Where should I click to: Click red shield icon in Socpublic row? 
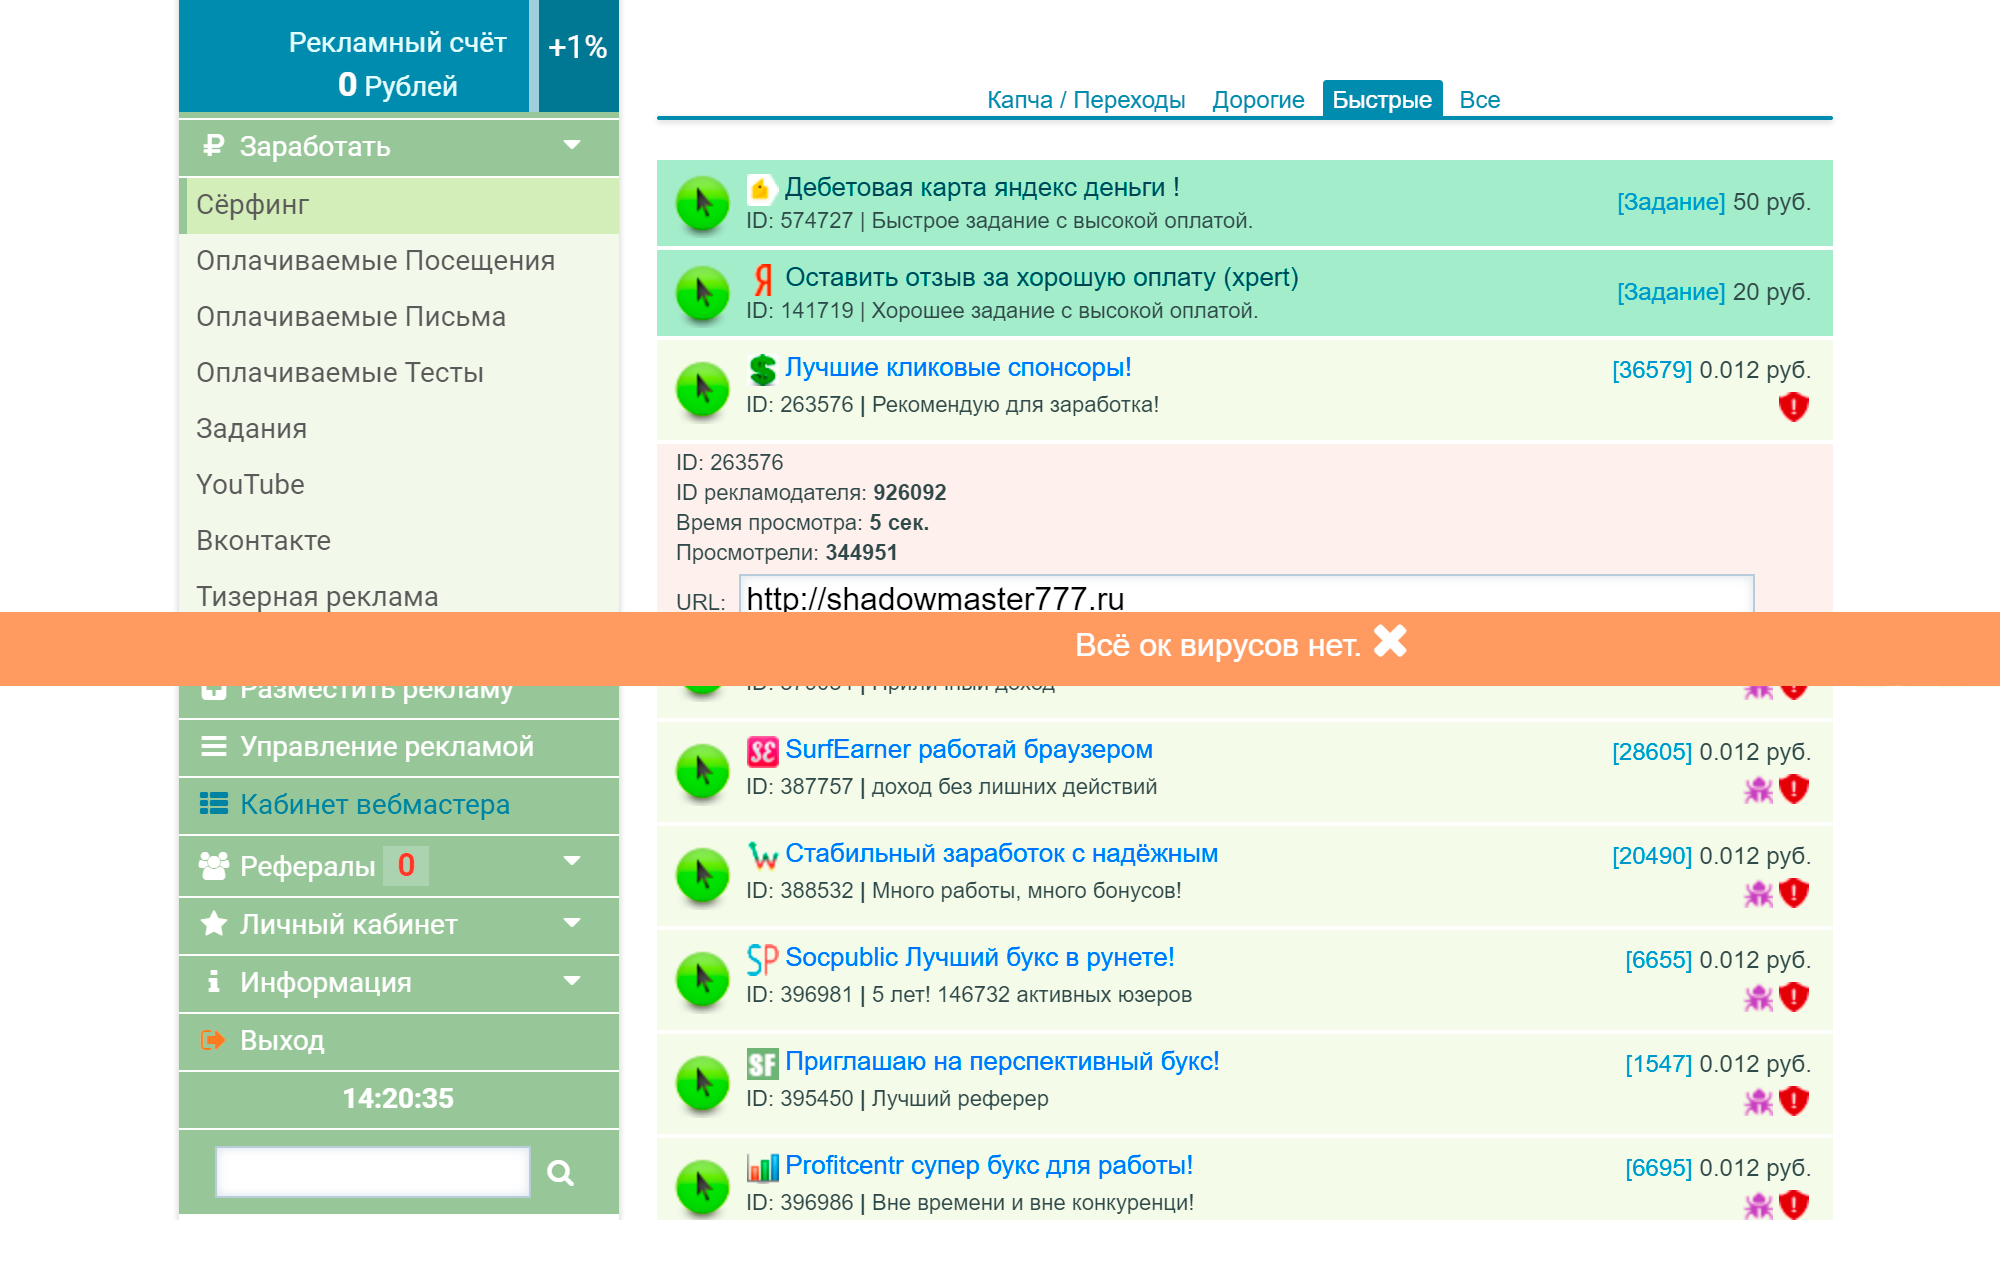(x=1794, y=997)
